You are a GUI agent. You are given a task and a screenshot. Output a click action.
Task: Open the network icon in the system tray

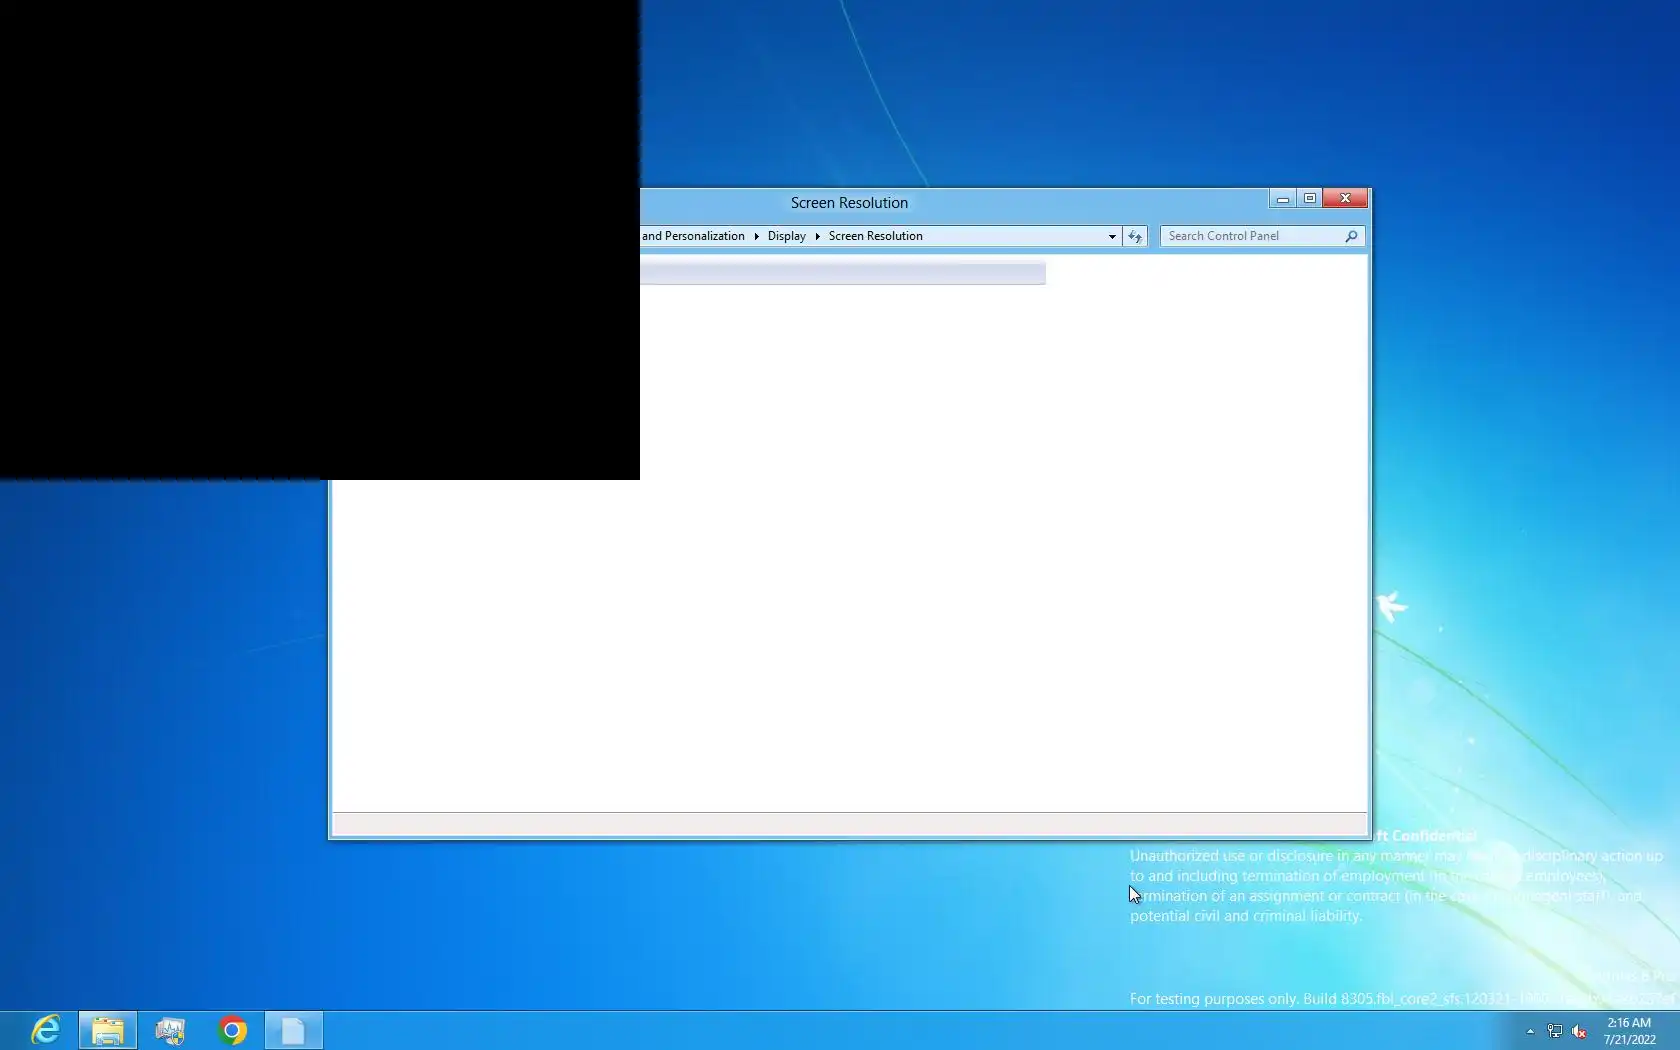(1555, 1031)
